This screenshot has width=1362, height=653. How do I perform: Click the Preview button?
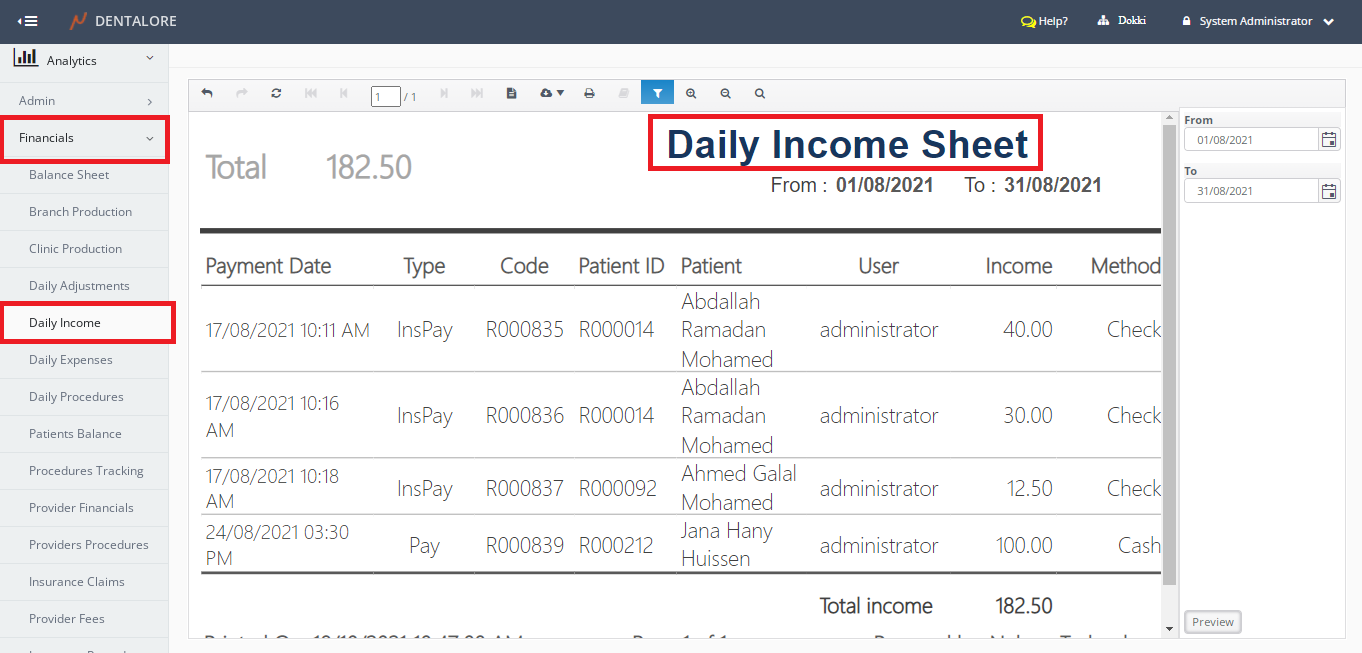click(1212, 622)
